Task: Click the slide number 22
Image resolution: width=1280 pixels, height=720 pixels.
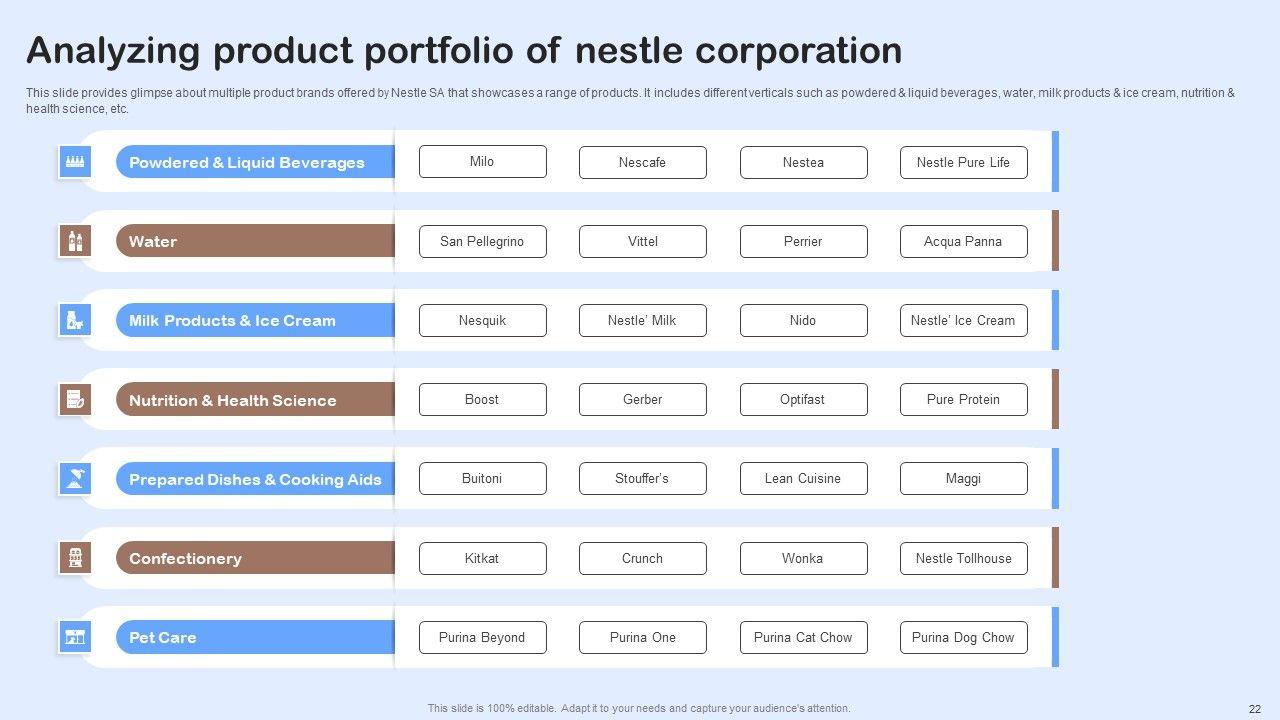Action: 1255,708
